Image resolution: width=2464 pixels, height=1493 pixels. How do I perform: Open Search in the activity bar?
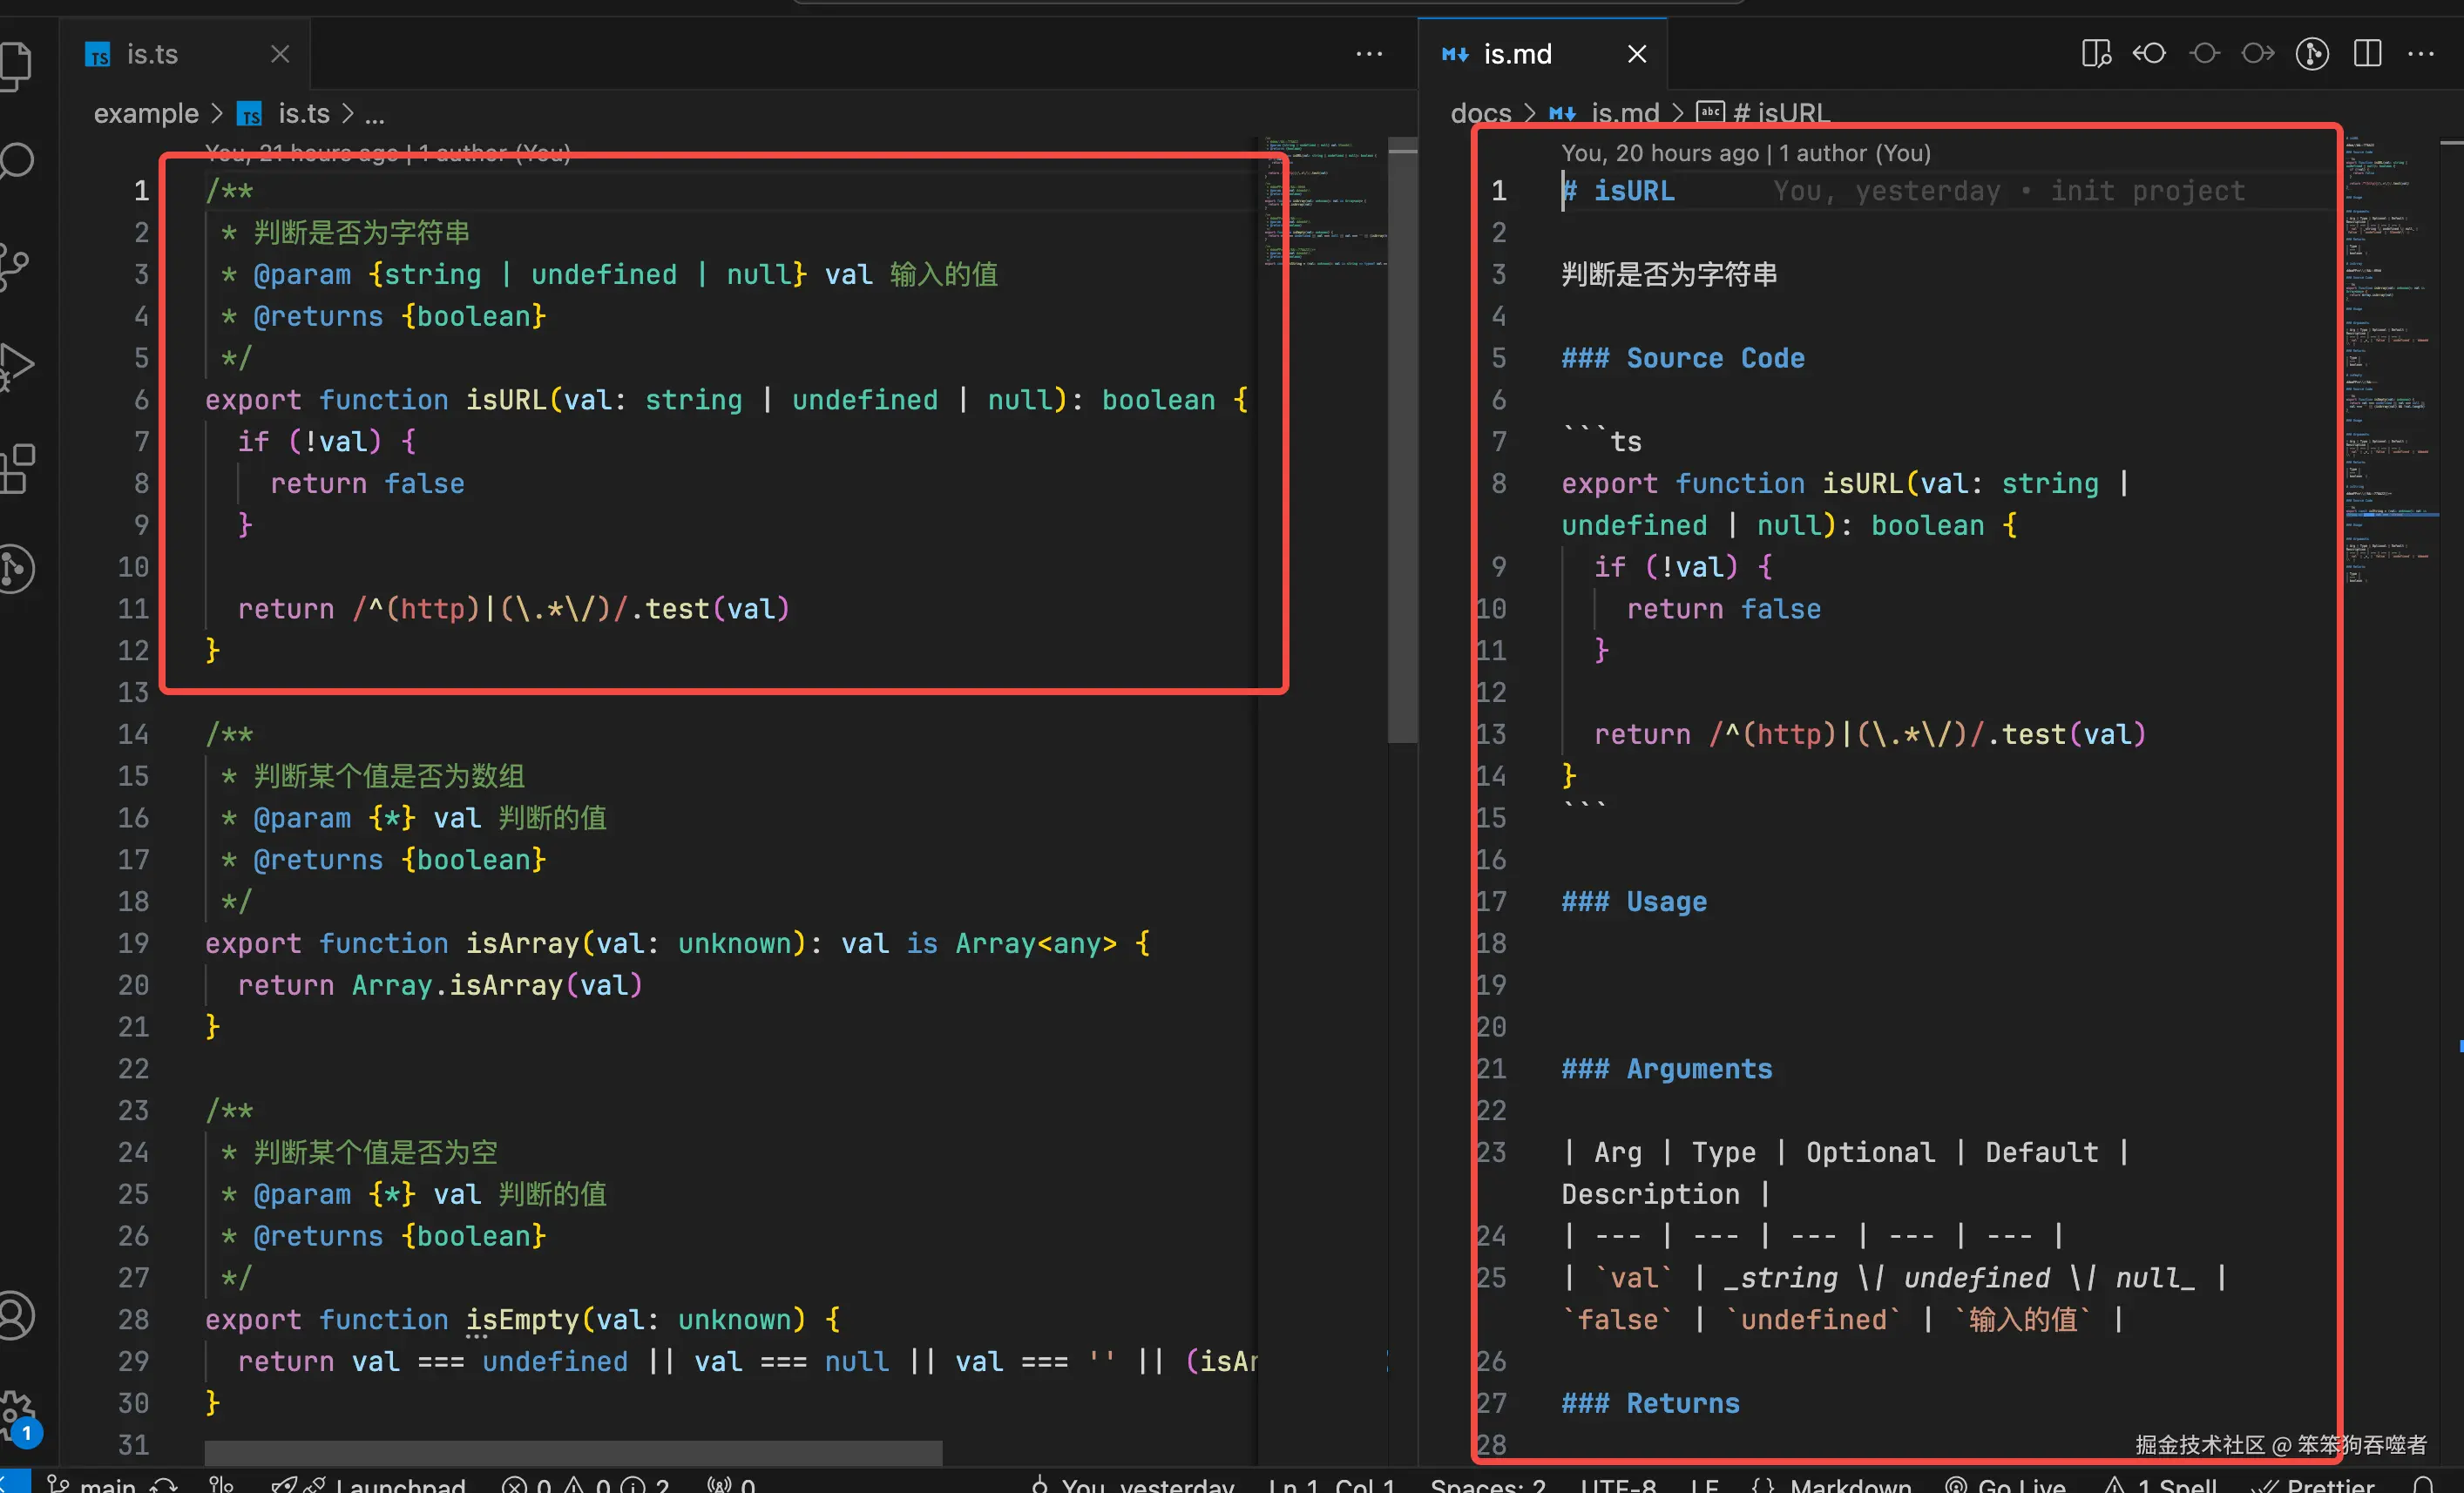click(x=16, y=161)
